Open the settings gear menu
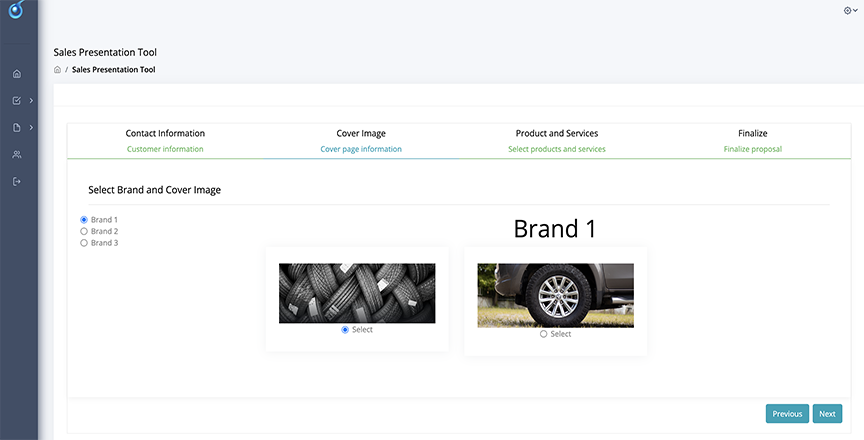 point(850,10)
